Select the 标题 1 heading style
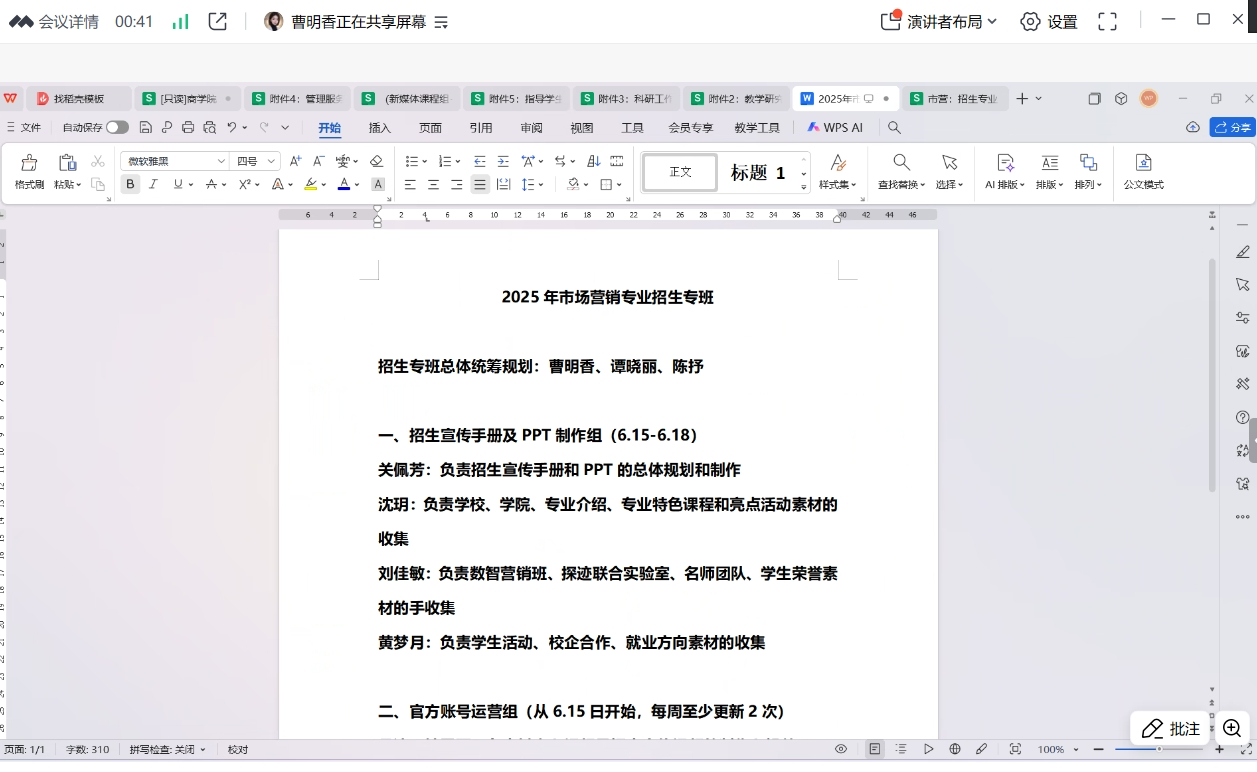This screenshot has width=1257, height=772. pos(757,173)
